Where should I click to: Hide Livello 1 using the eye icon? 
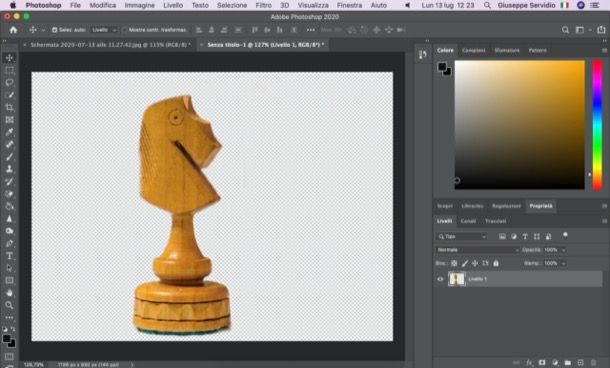tap(440, 279)
